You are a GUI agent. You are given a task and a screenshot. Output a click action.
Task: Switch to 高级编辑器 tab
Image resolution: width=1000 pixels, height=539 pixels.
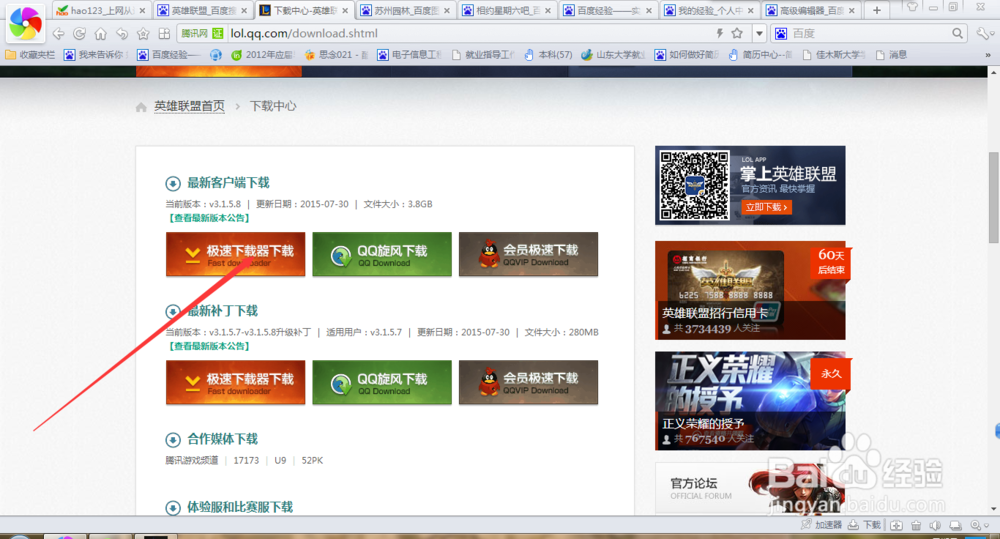(811, 10)
